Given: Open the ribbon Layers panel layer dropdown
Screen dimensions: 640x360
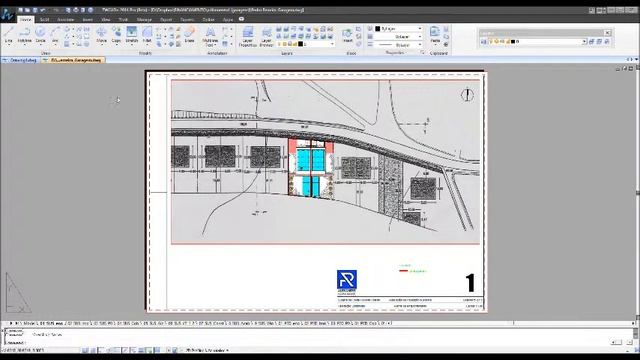Looking at the screenshot, I should coord(332,44).
